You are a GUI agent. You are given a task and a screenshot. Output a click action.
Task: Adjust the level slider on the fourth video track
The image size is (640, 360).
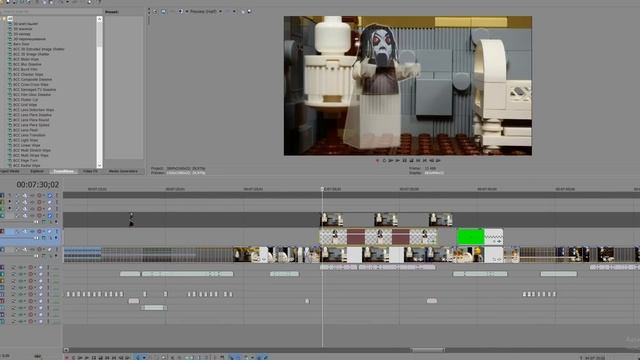coord(36,222)
